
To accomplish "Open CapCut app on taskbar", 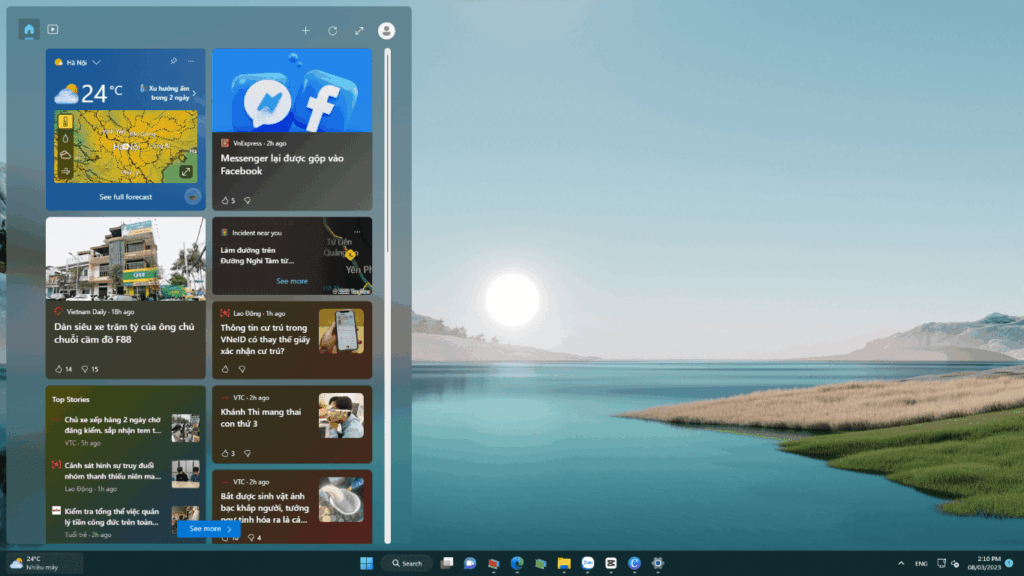I will pyautogui.click(x=611, y=563).
